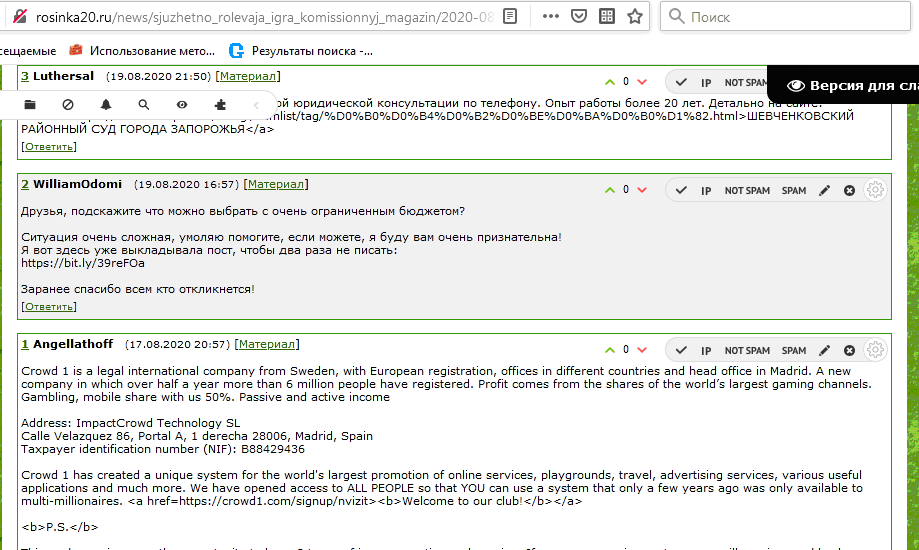Open comment number 1 link
The width and height of the screenshot is (919, 550).
(25, 344)
